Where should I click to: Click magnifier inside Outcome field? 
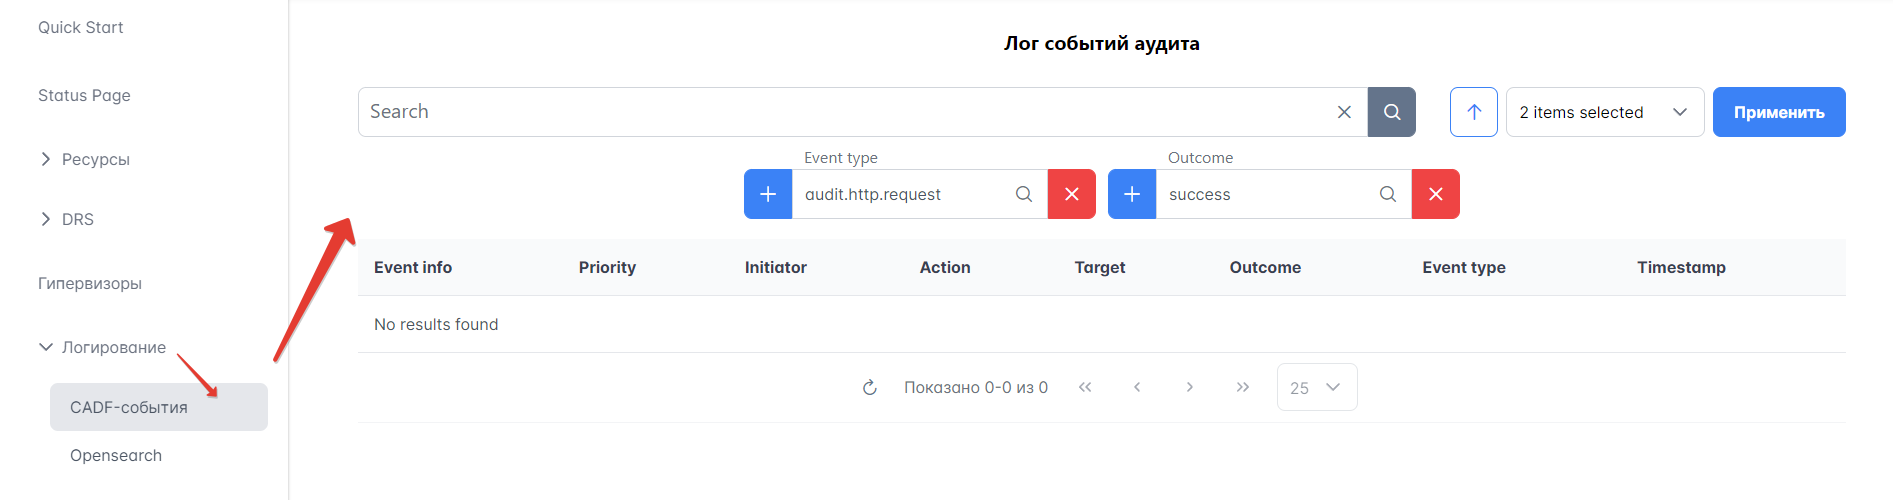point(1388,194)
